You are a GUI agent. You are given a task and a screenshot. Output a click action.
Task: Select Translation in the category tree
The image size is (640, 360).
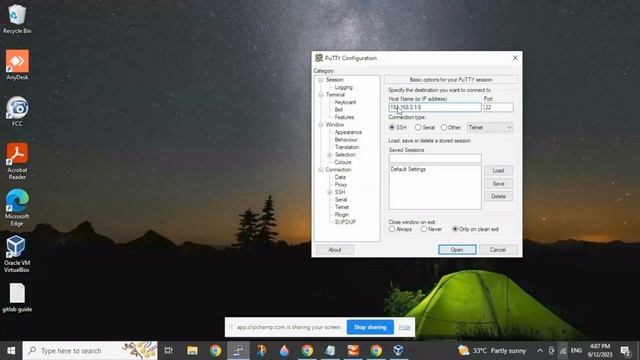[347, 147]
